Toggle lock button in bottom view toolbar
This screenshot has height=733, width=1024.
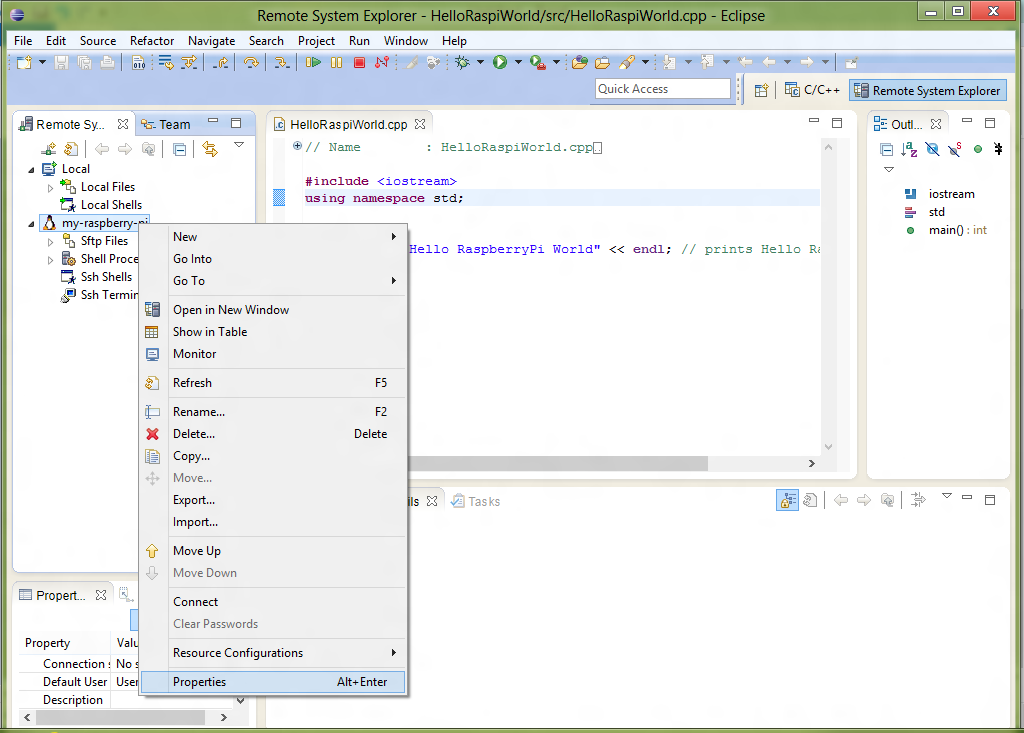pyautogui.click(x=787, y=500)
